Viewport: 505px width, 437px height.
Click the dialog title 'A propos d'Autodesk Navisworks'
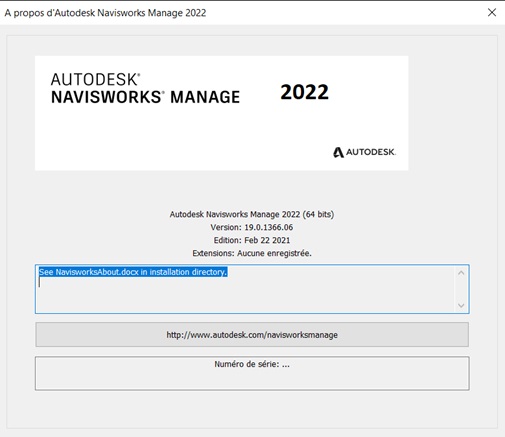click(105, 13)
